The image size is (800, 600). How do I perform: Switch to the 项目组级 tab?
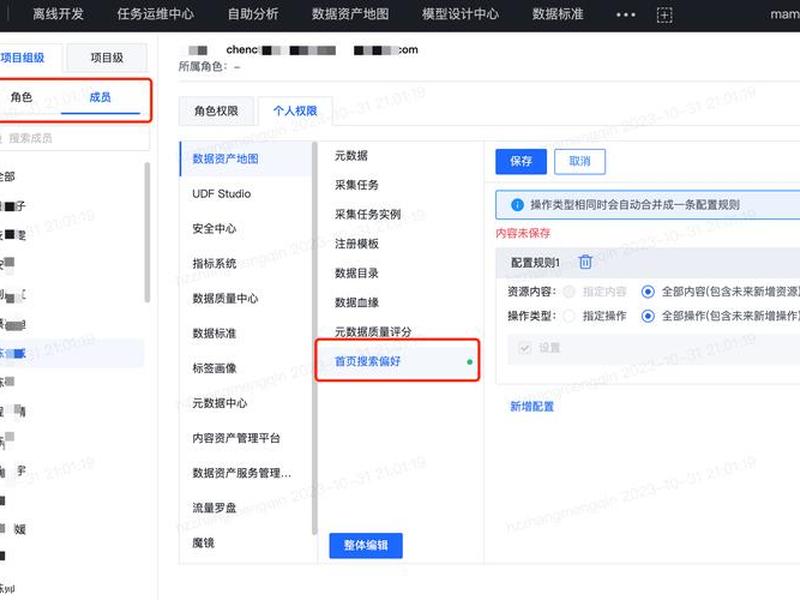[30, 58]
